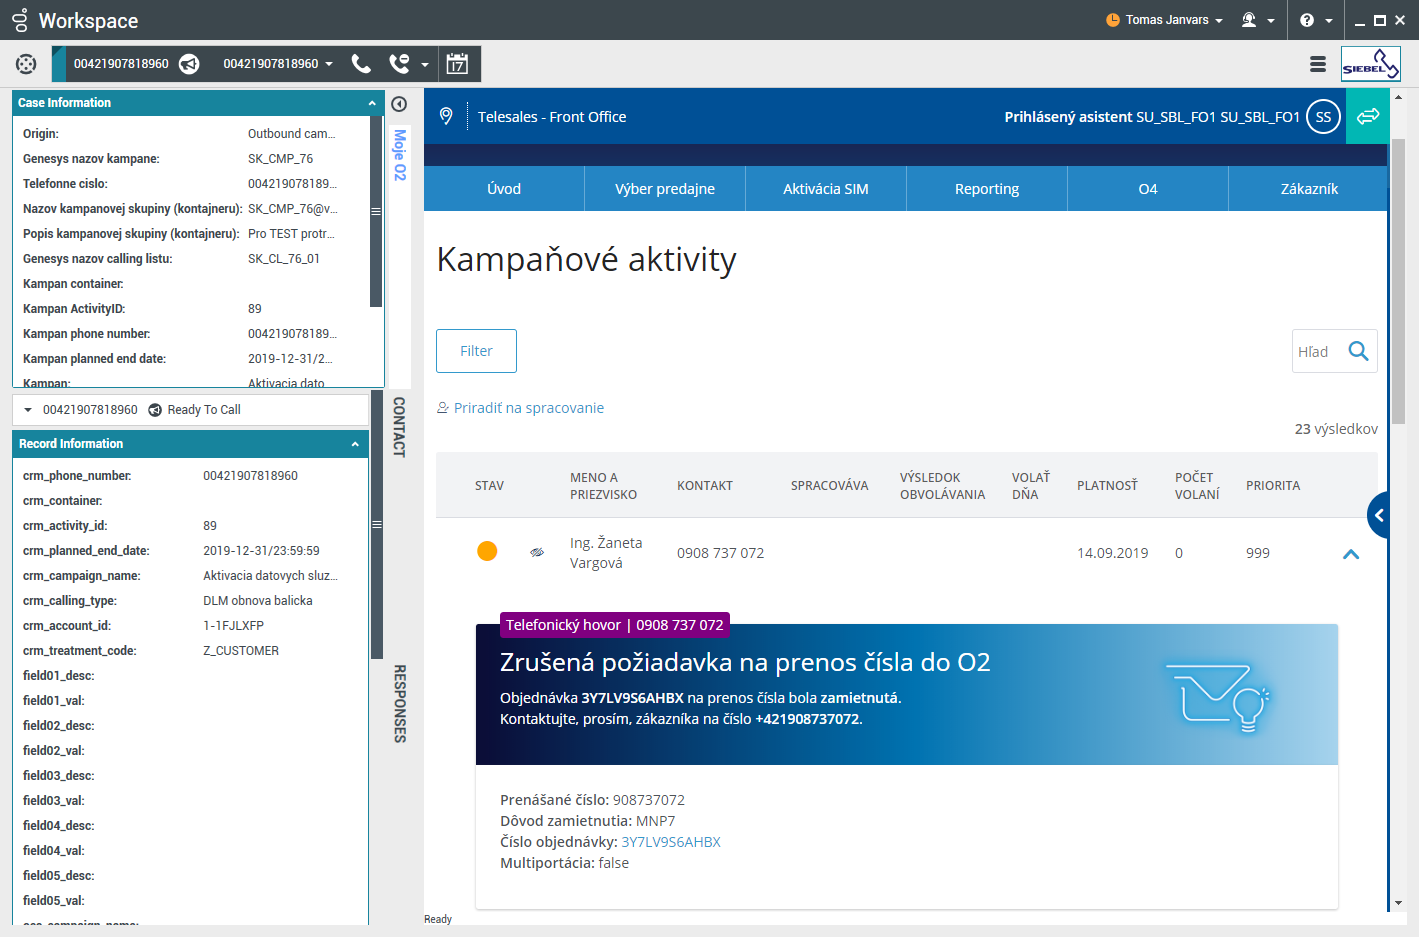Viewport: 1419px width, 937px height.
Task: Open the Zákazník tab
Action: tap(1309, 189)
